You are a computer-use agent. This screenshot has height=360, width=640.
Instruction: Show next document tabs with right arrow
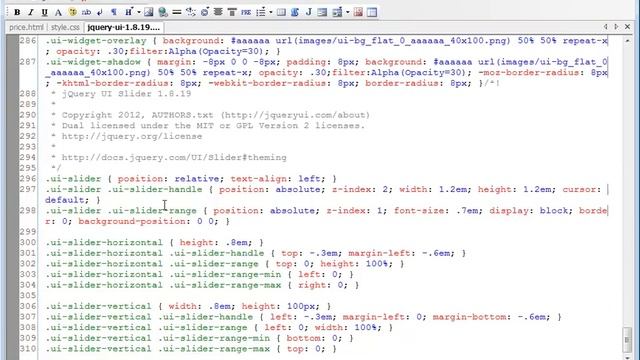[616, 27]
